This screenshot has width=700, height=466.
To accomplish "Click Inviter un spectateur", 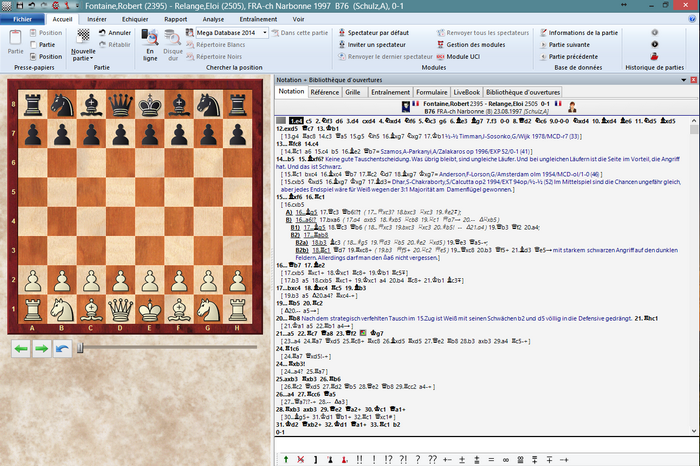I will 372,45.
